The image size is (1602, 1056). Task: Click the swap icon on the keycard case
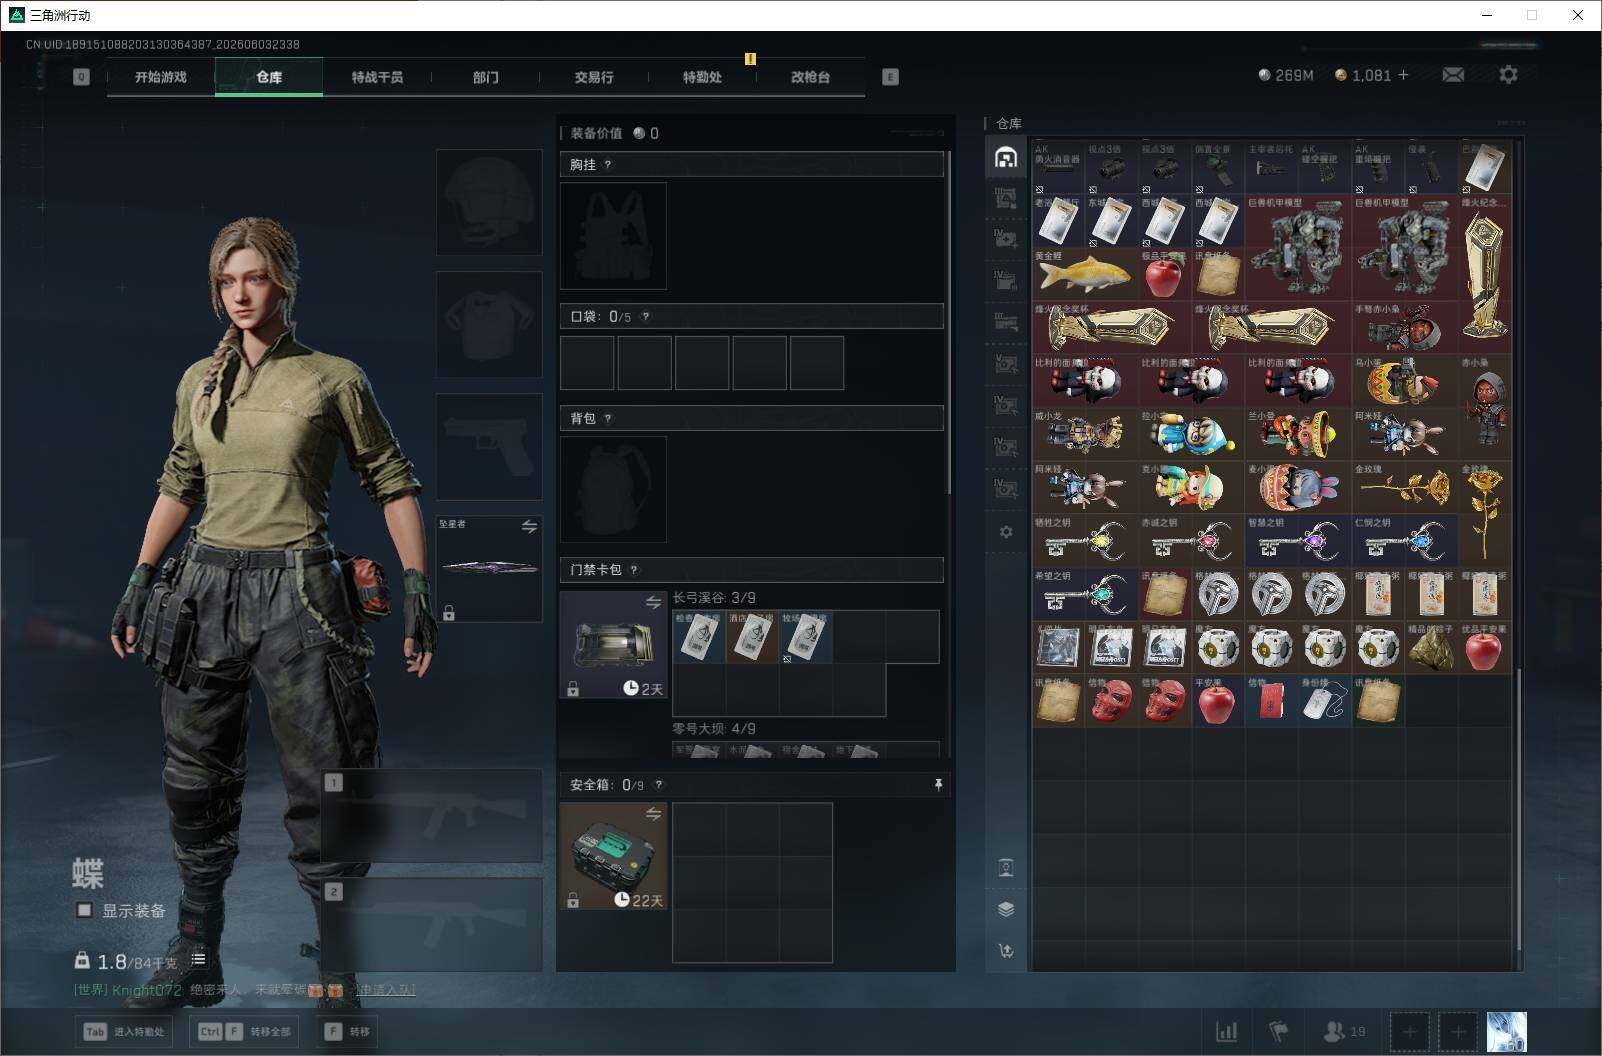653,602
